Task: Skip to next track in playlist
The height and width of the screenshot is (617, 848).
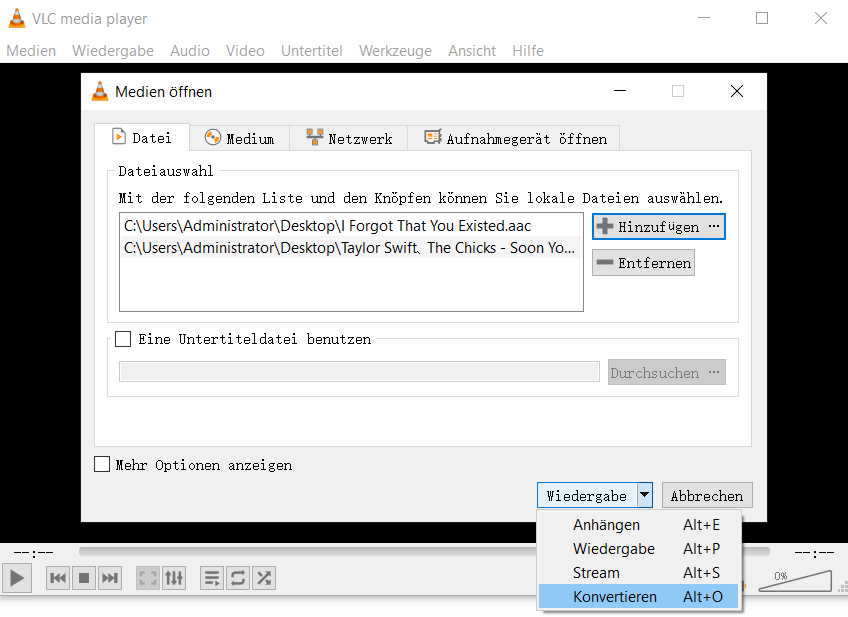Action: pyautogui.click(x=110, y=578)
